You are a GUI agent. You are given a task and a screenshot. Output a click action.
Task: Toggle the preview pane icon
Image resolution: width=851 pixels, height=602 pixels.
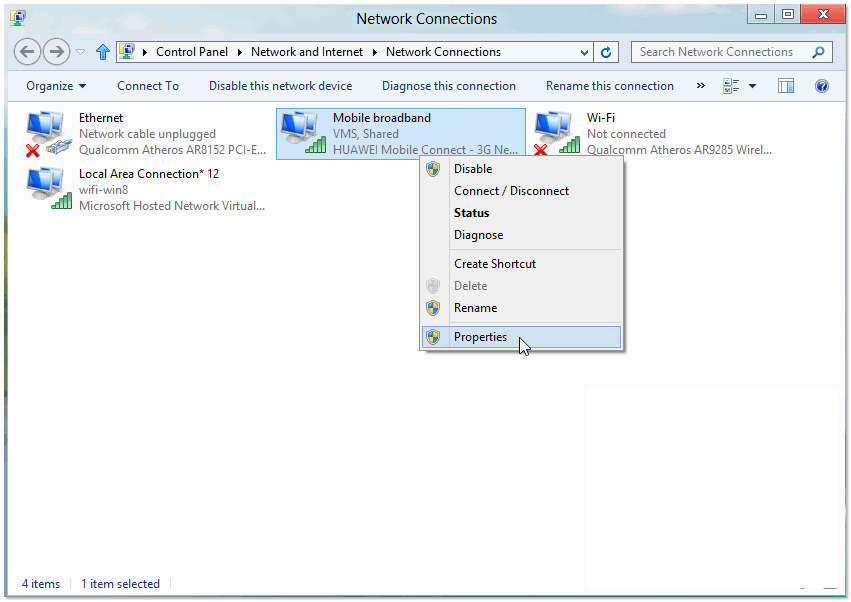[x=786, y=86]
